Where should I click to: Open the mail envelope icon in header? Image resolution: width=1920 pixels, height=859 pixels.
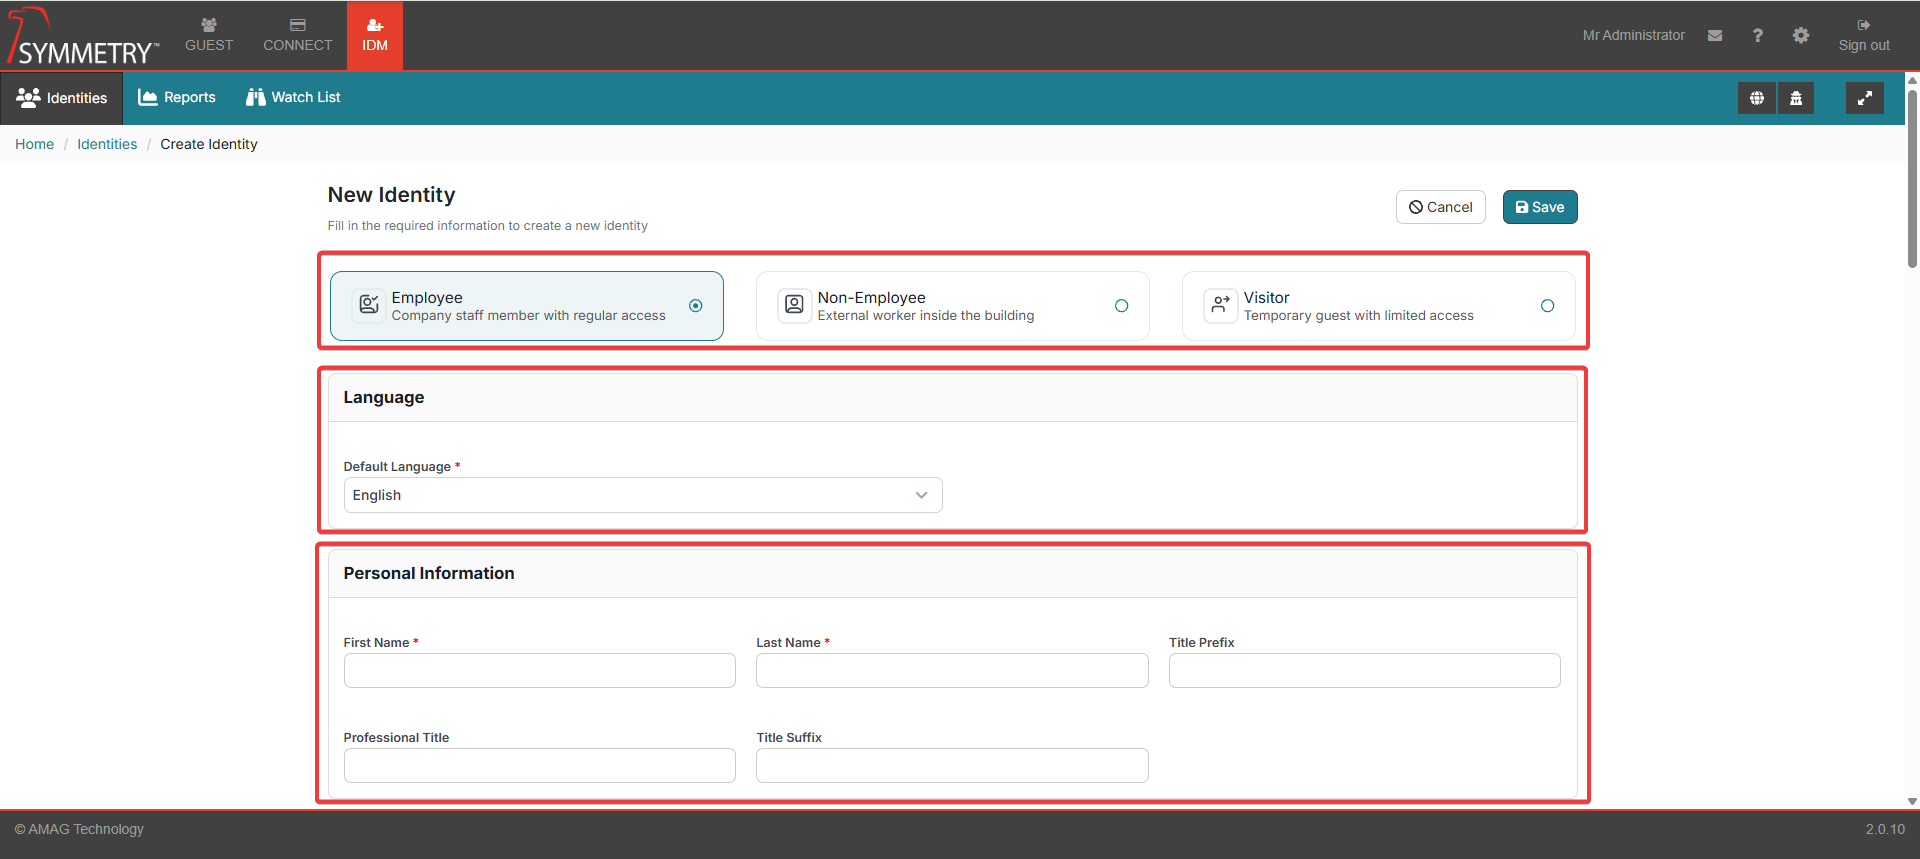click(1715, 35)
